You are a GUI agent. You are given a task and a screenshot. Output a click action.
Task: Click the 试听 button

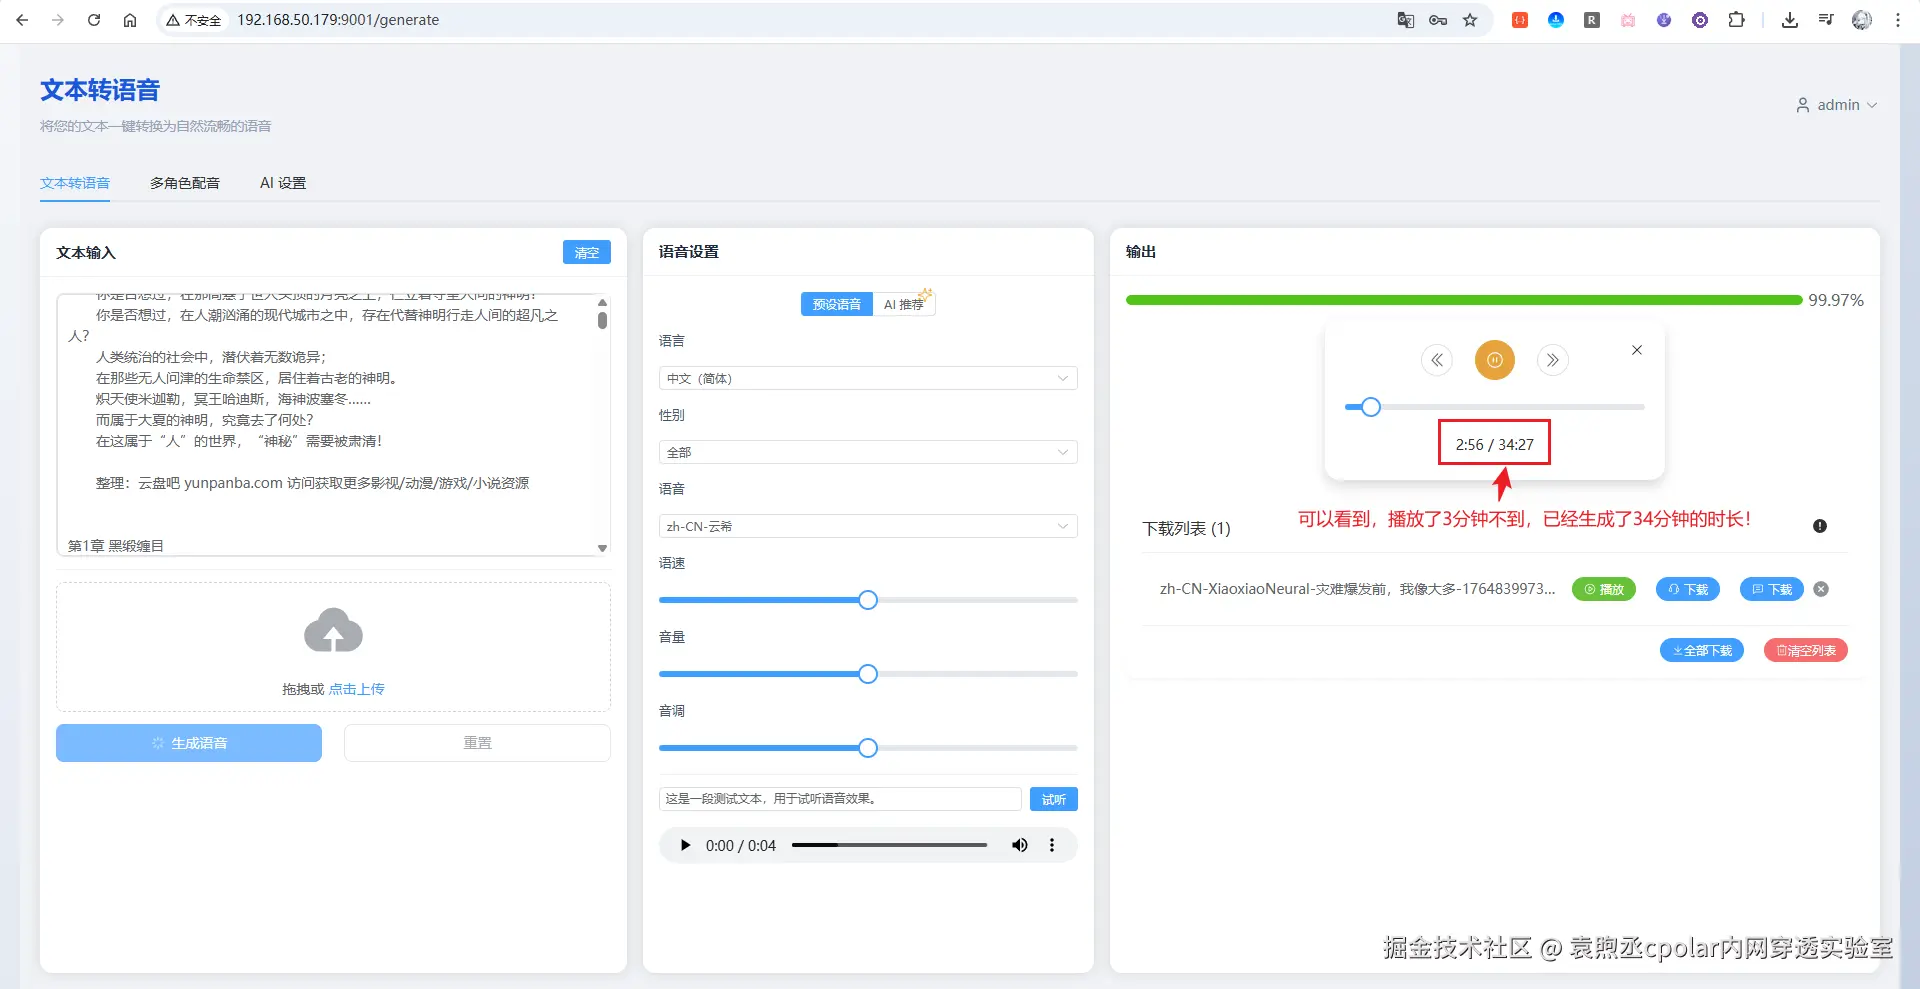pos(1054,799)
